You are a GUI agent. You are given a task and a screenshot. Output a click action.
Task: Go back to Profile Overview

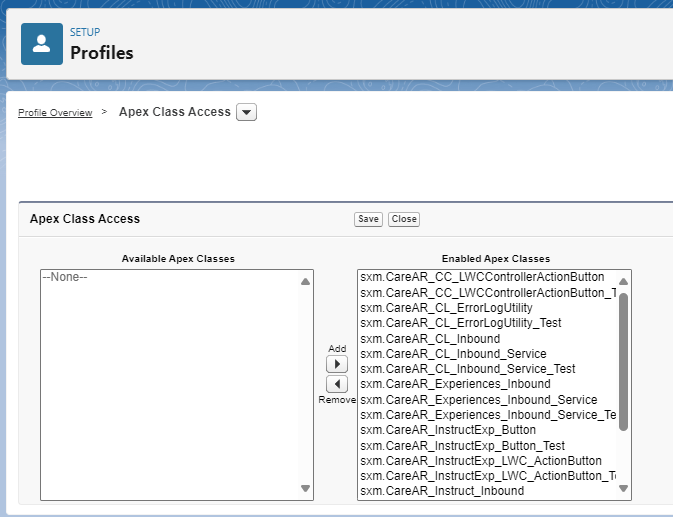coord(55,113)
